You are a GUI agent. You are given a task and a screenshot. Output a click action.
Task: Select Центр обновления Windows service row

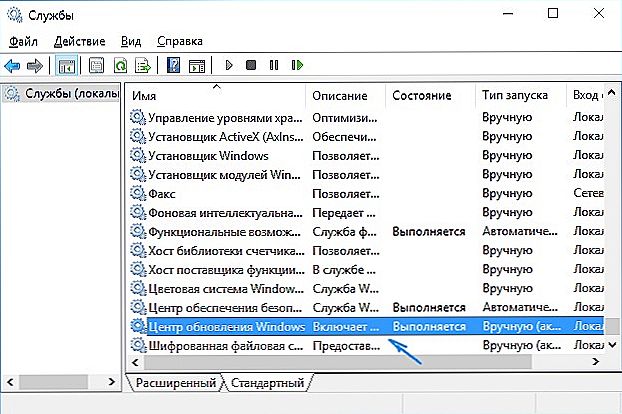367,326
